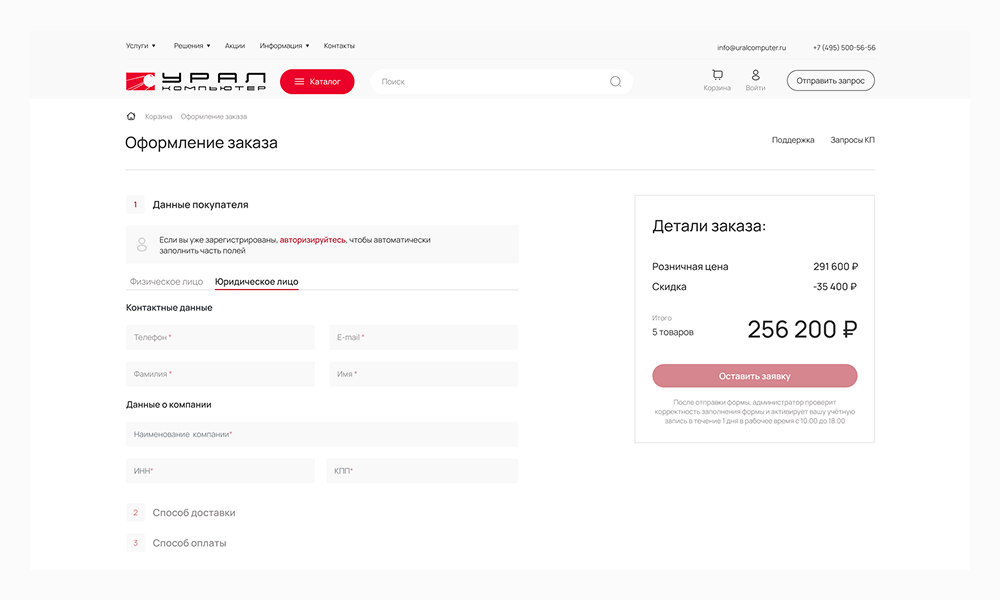This screenshot has height=600, width=1000.
Task: Switch to the Физическое лицо tab
Action: click(166, 281)
